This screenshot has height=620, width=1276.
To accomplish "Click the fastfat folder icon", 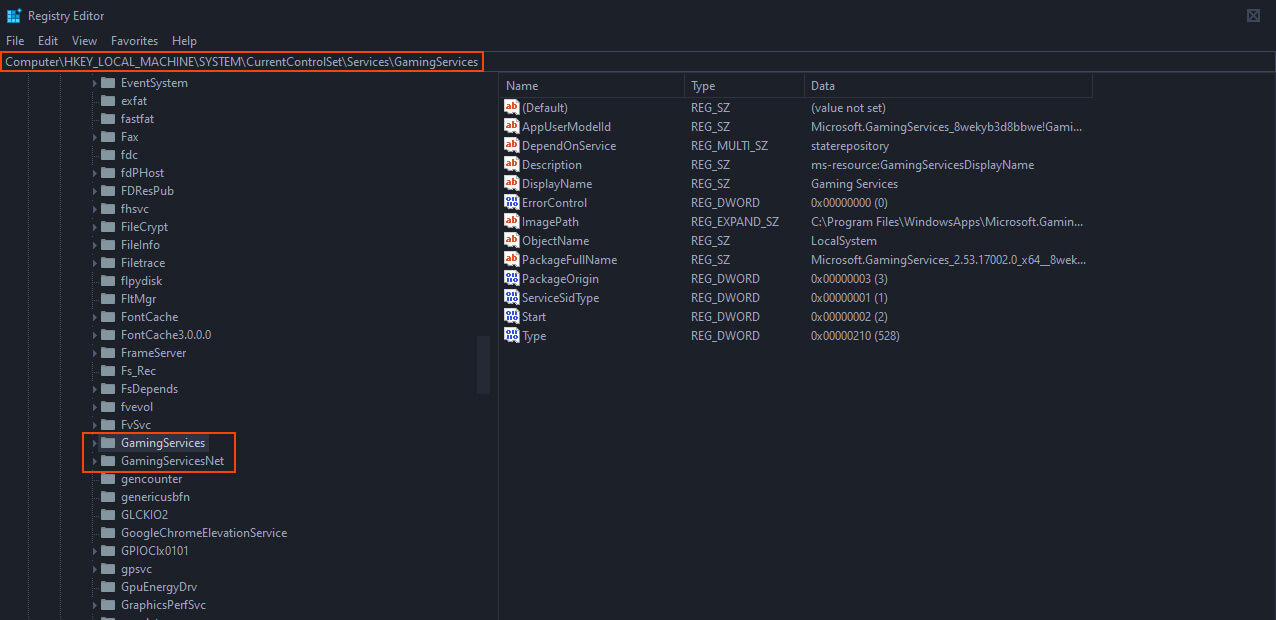I will pyautogui.click(x=108, y=119).
